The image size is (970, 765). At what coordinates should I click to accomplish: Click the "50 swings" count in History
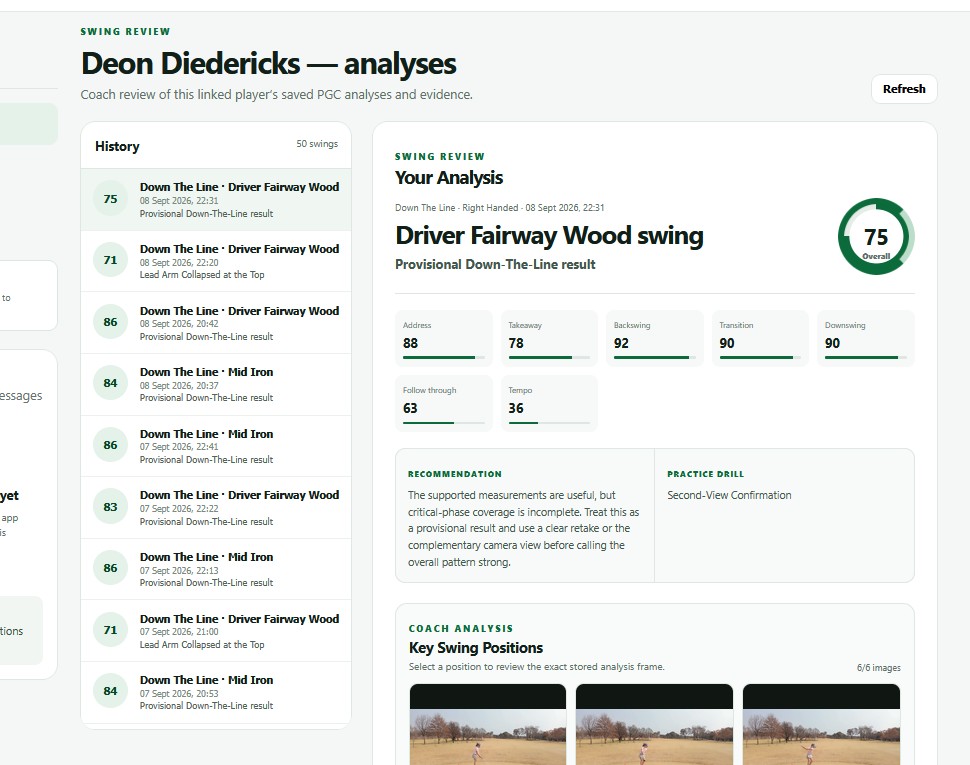pyautogui.click(x=317, y=143)
